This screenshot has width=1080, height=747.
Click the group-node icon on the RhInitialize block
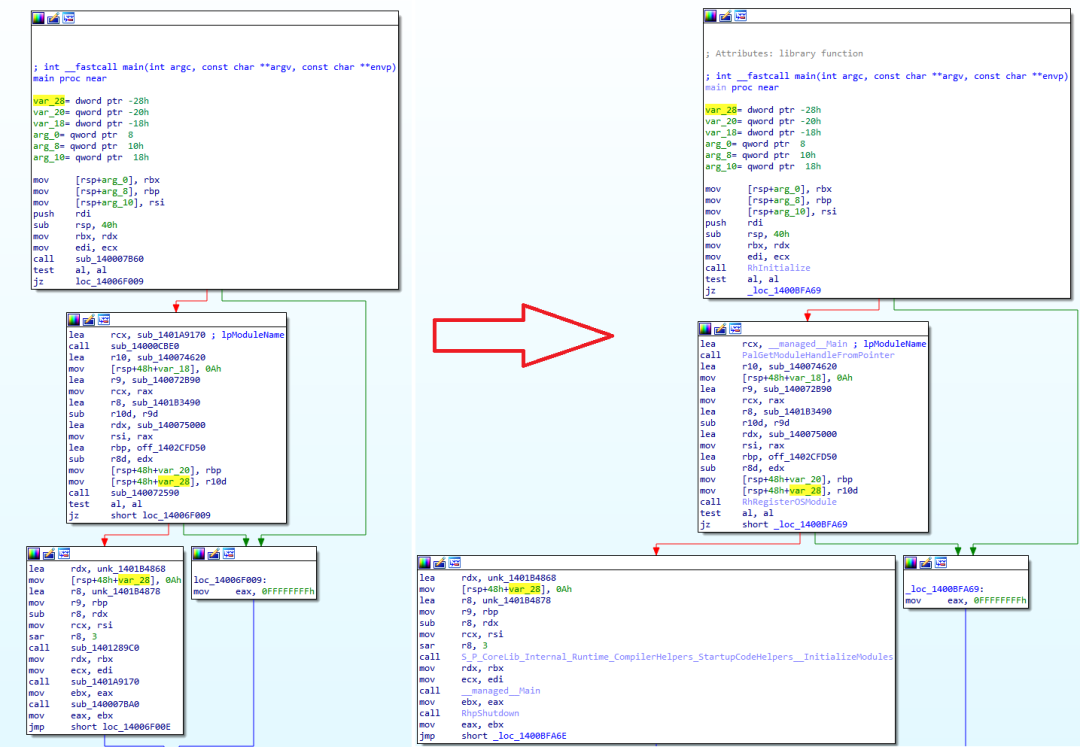tap(738, 15)
